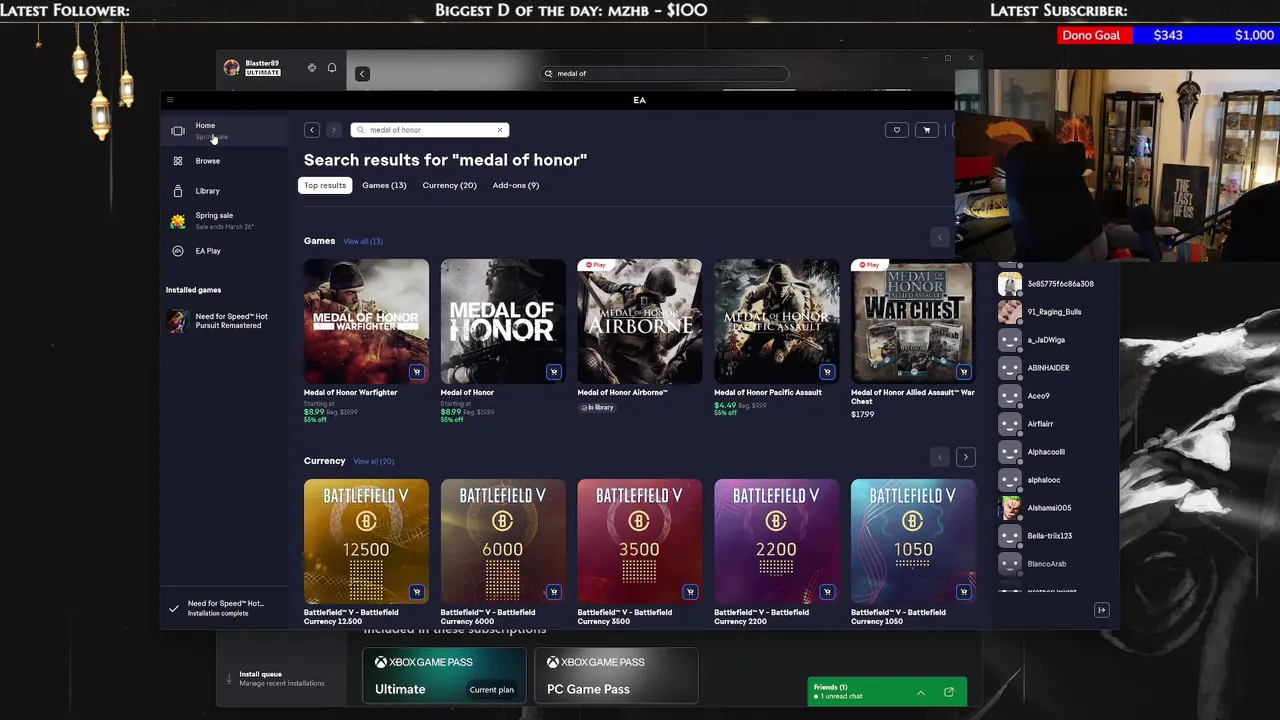Pop out the Friends chat window
Image resolution: width=1280 pixels, height=720 pixels.
(949, 692)
